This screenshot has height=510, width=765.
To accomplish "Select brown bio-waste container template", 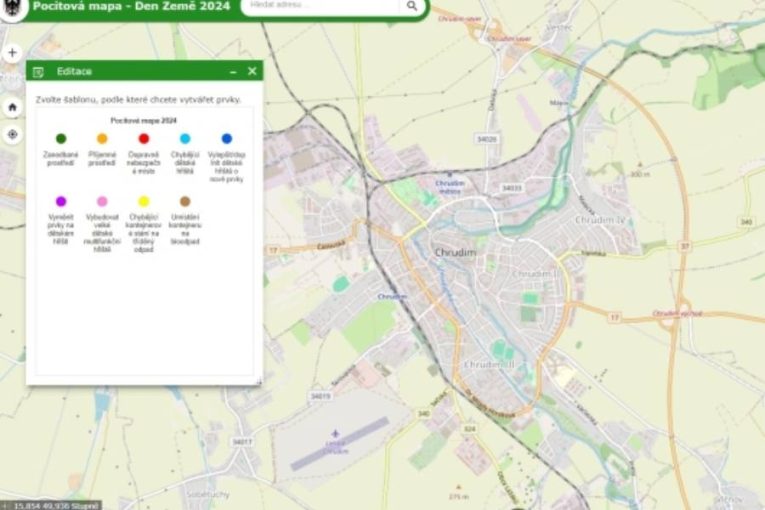I will (185, 201).
